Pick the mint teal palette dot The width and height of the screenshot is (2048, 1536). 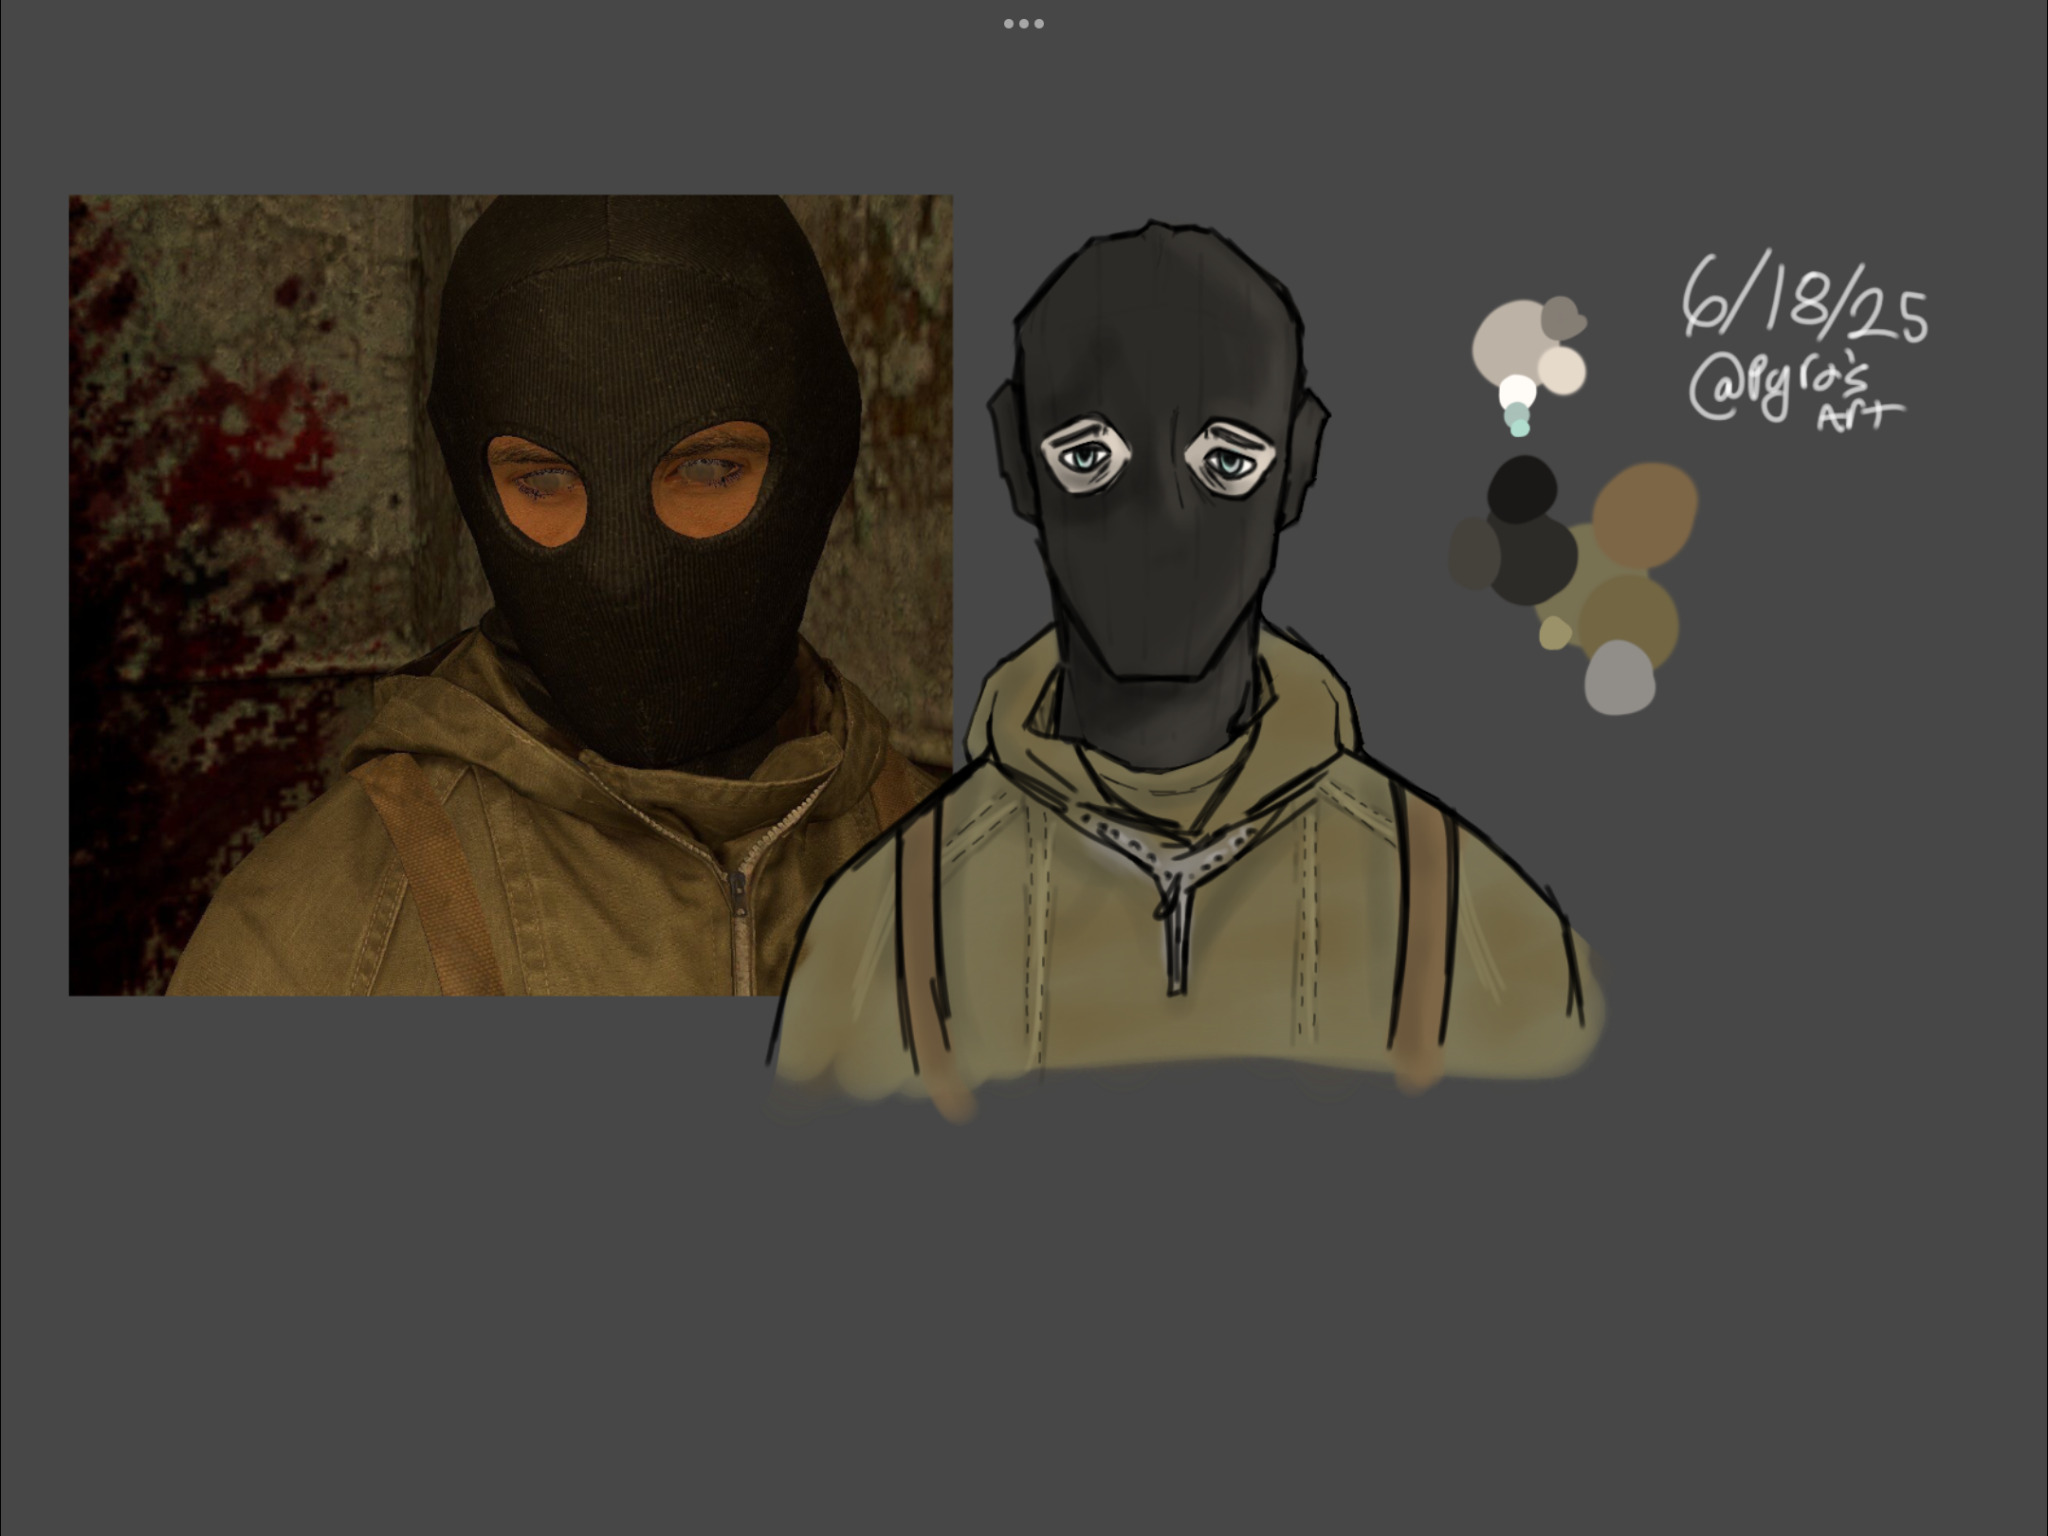point(1519,427)
